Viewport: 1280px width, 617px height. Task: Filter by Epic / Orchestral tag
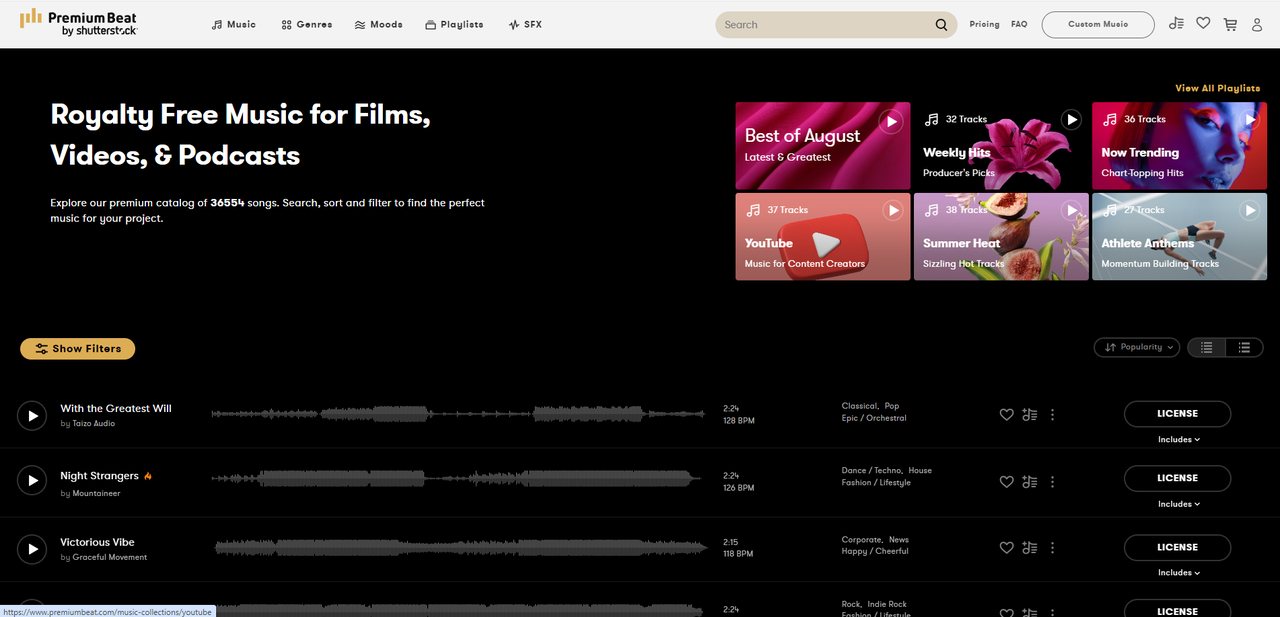(x=874, y=418)
